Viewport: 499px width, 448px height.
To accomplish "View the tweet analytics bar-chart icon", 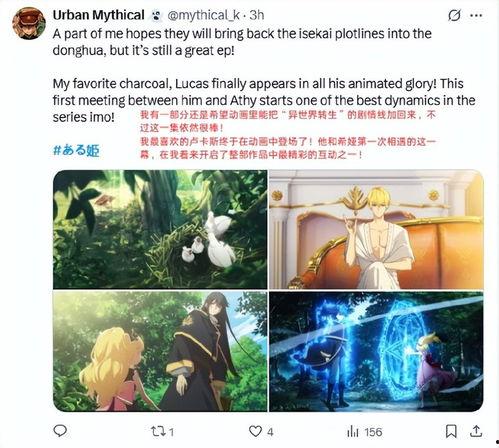I will click(352, 432).
